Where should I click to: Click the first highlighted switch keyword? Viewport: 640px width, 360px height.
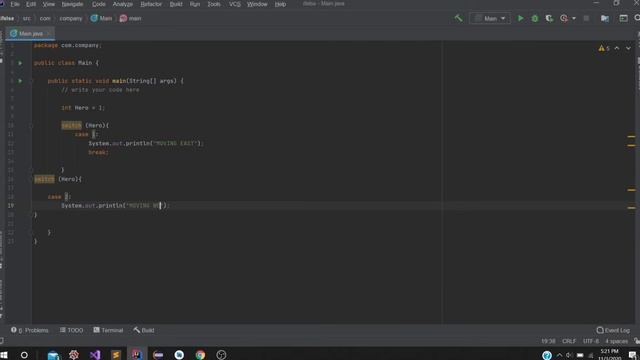[x=71, y=125]
